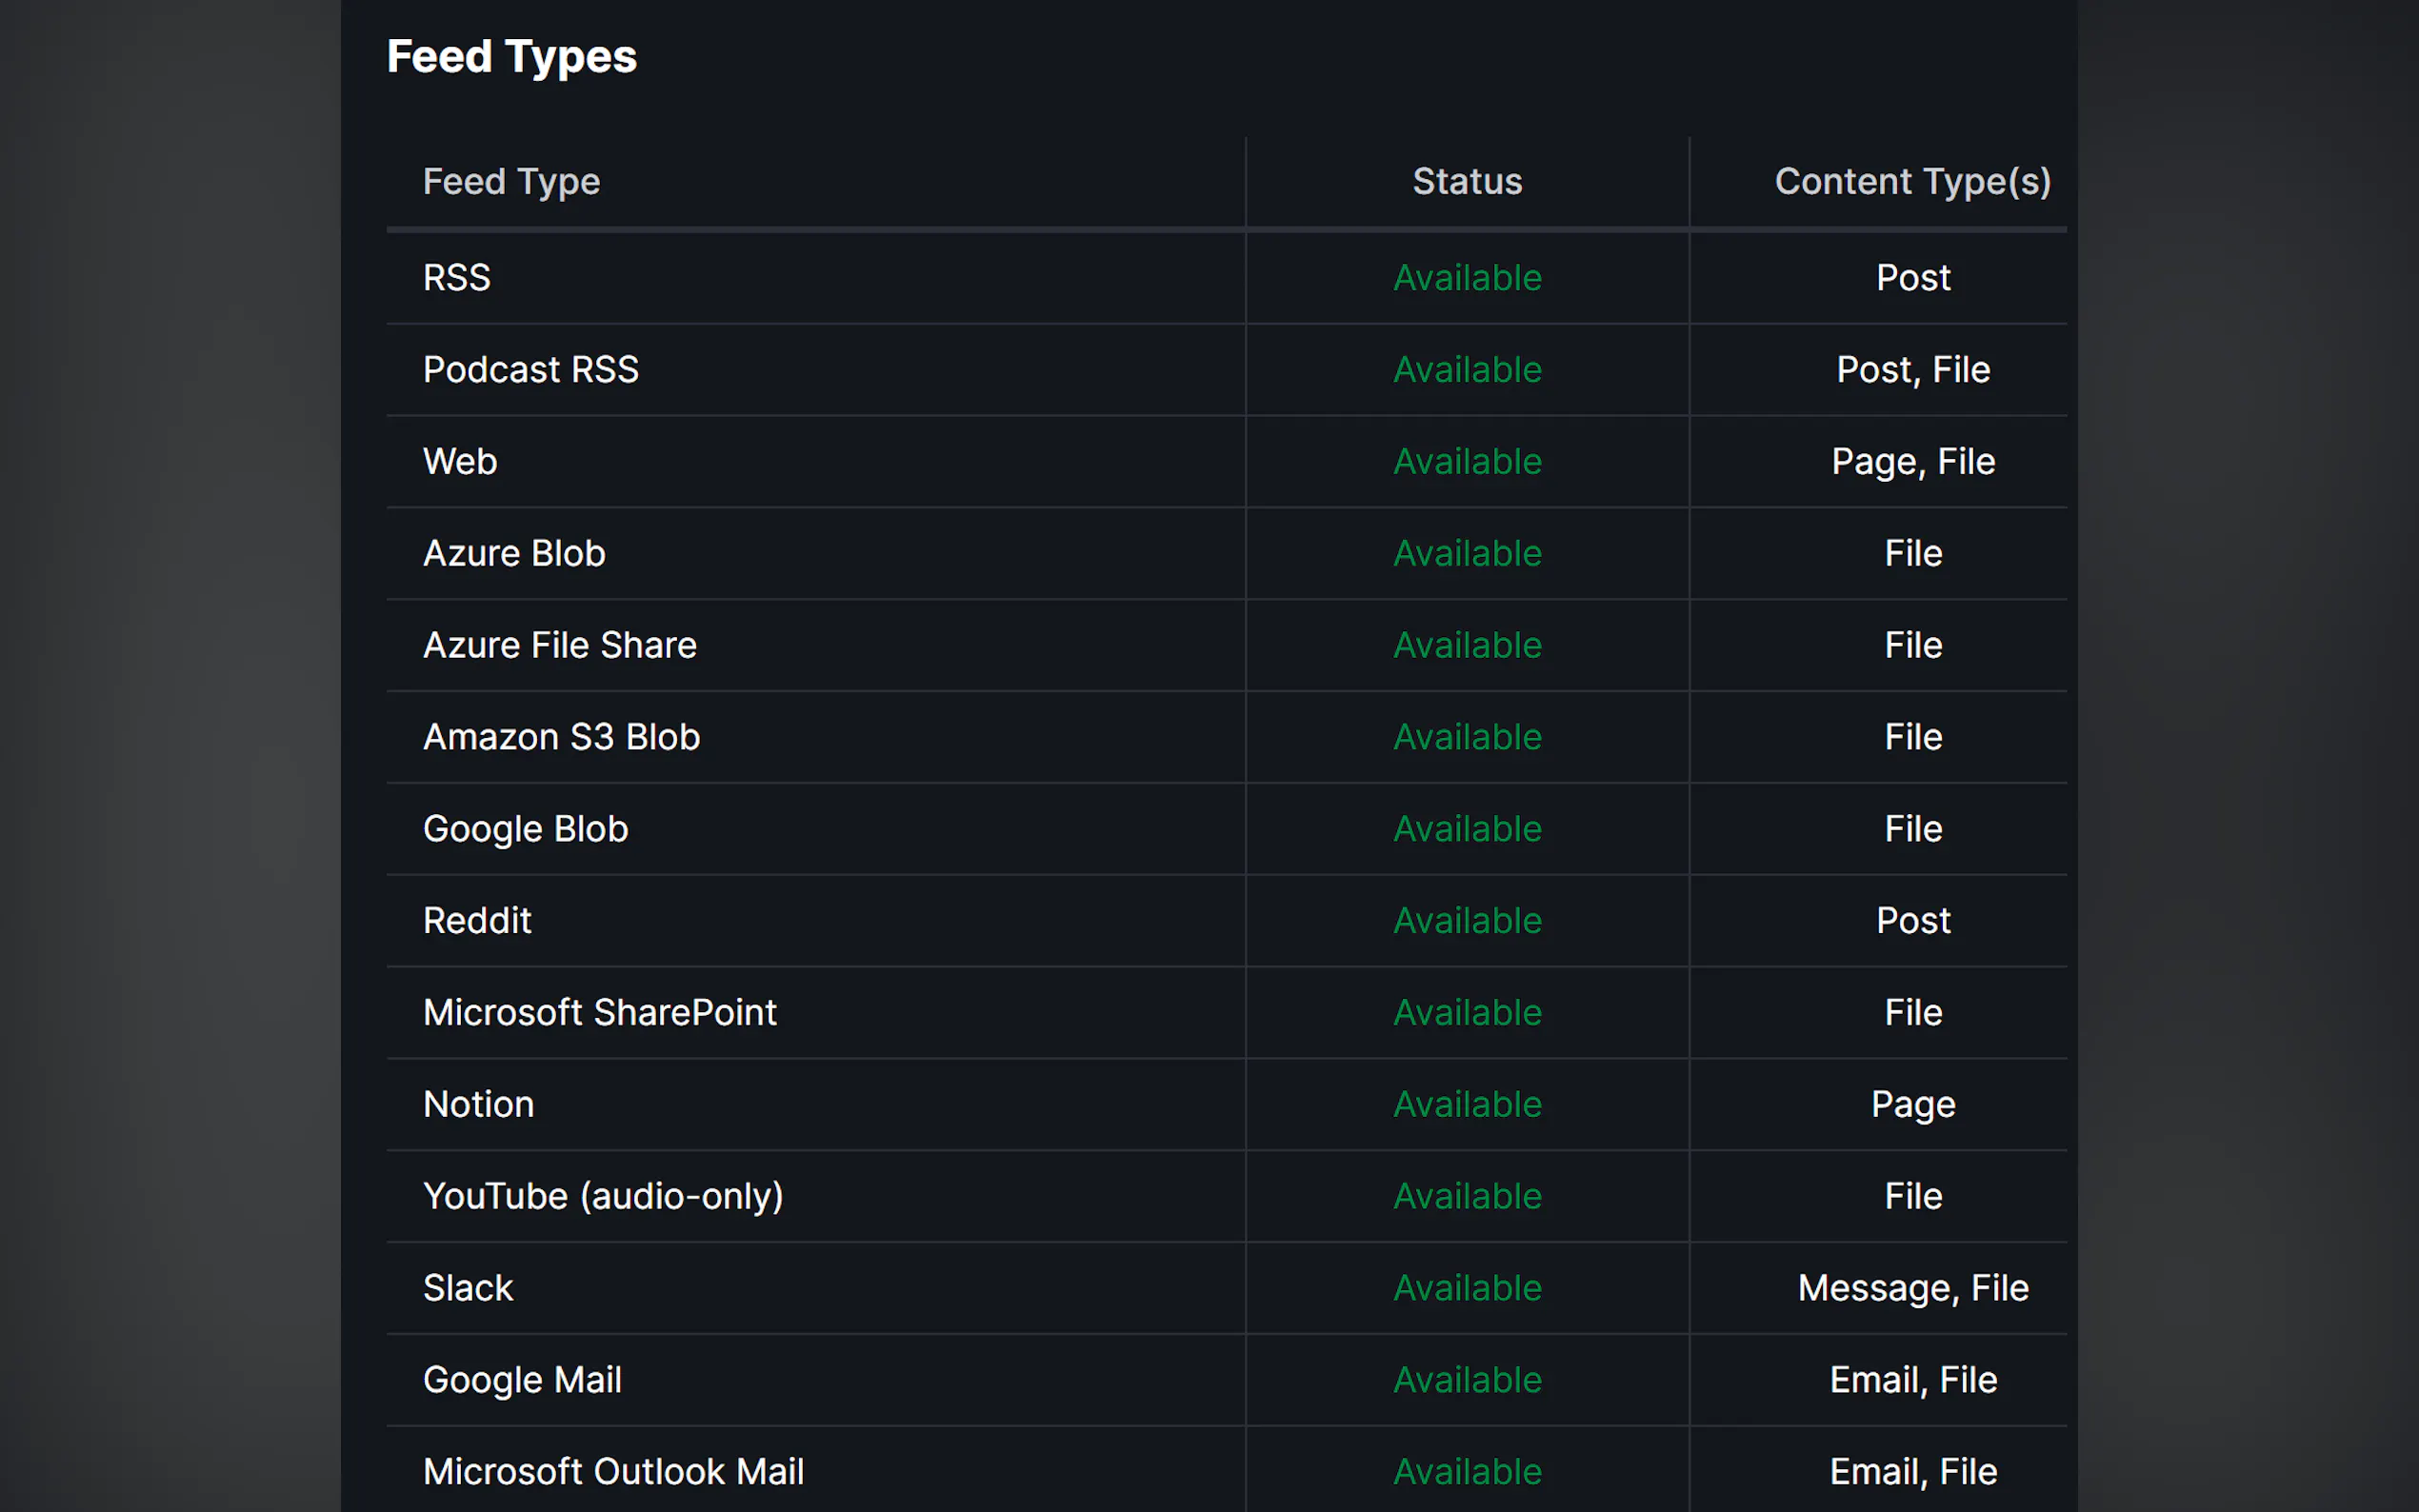Click Available status in the RSS row
The height and width of the screenshot is (1512, 2419).
point(1467,278)
